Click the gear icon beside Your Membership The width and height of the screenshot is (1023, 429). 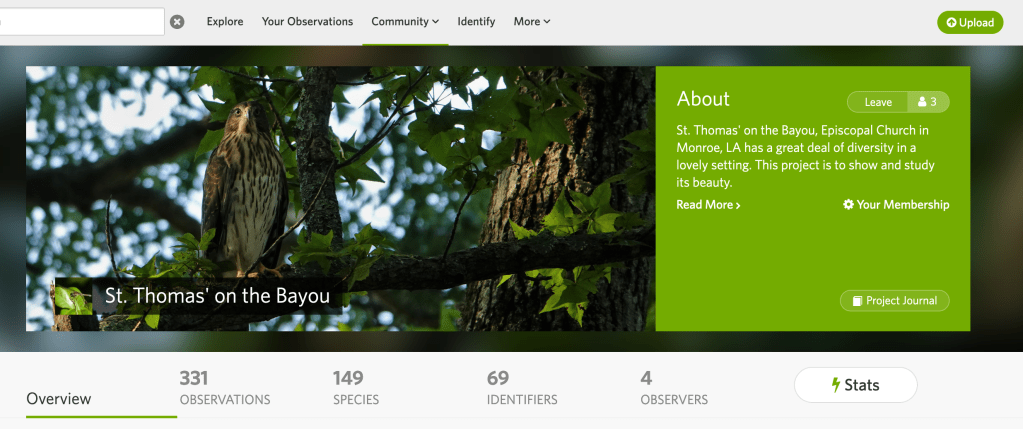pos(848,205)
